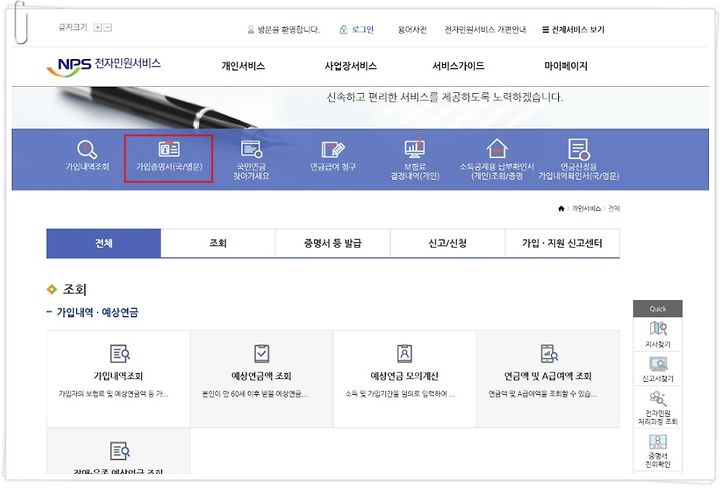Click the NPS 전자민원서비스 logo
This screenshot has width=720, height=488.
104,66
